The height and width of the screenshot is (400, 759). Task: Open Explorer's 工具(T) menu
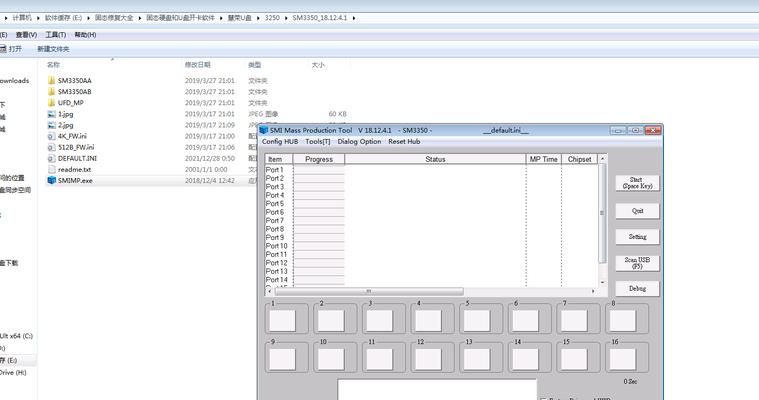(56, 35)
